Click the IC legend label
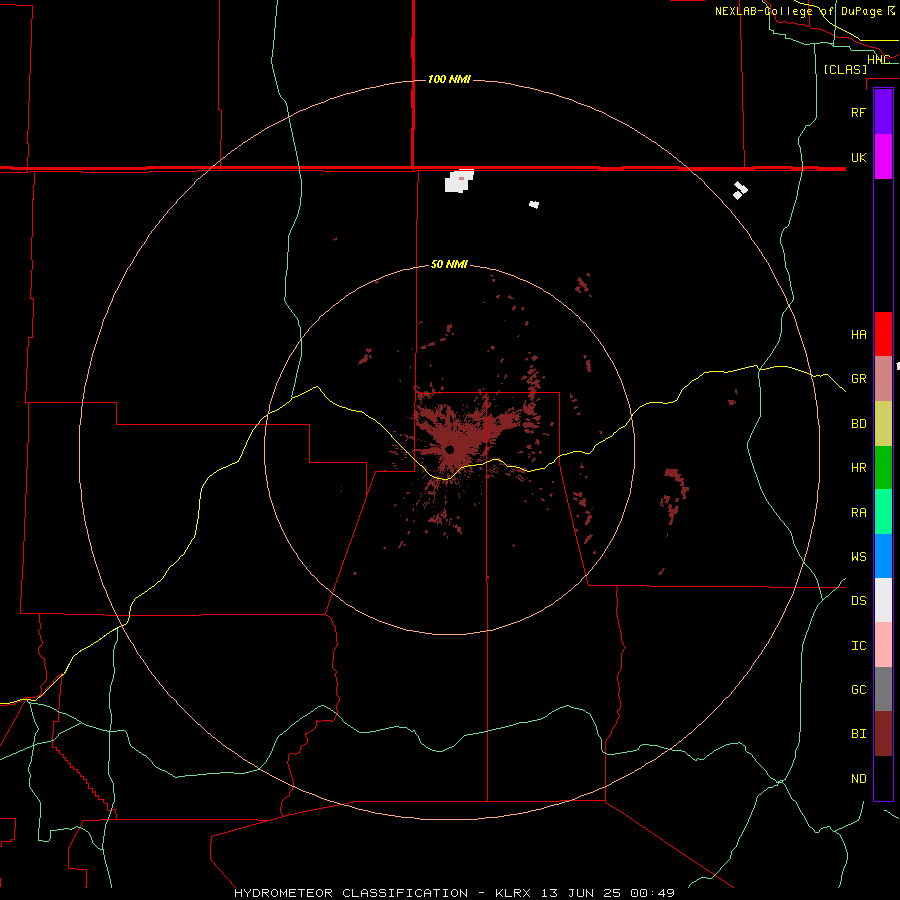The width and height of the screenshot is (900, 900). (x=858, y=646)
